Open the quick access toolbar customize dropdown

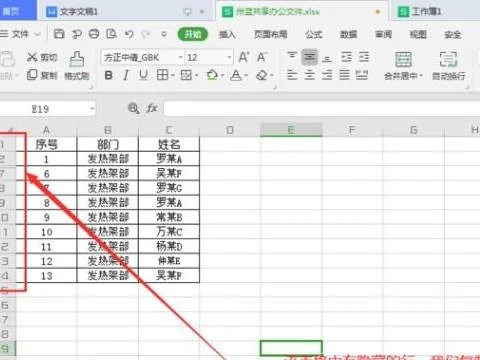(x=164, y=34)
